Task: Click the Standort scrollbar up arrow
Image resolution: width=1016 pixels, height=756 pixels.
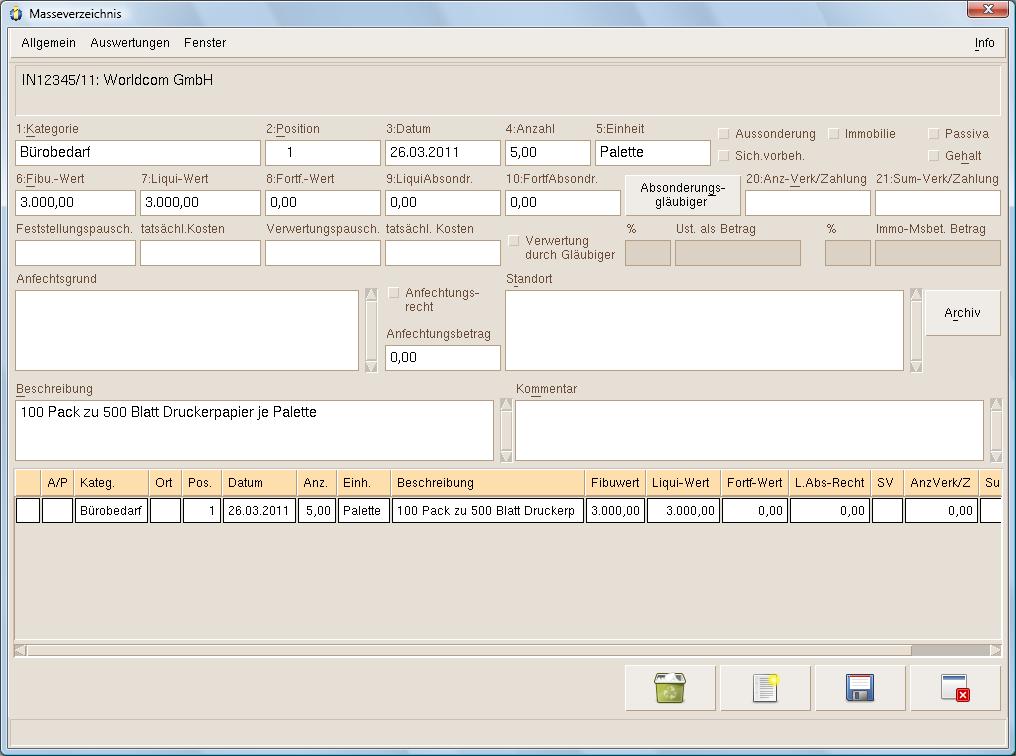Action: pyautogui.click(x=916, y=295)
